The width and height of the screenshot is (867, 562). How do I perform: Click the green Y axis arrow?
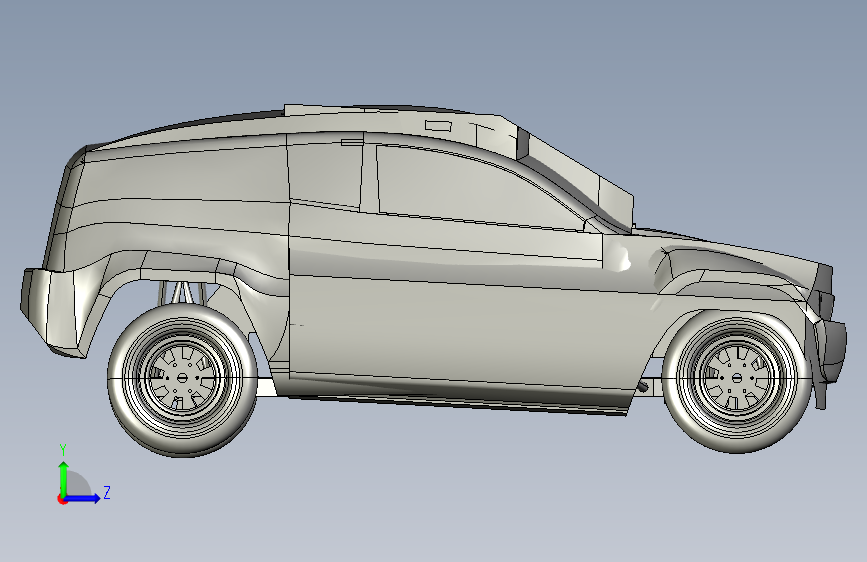click(64, 478)
